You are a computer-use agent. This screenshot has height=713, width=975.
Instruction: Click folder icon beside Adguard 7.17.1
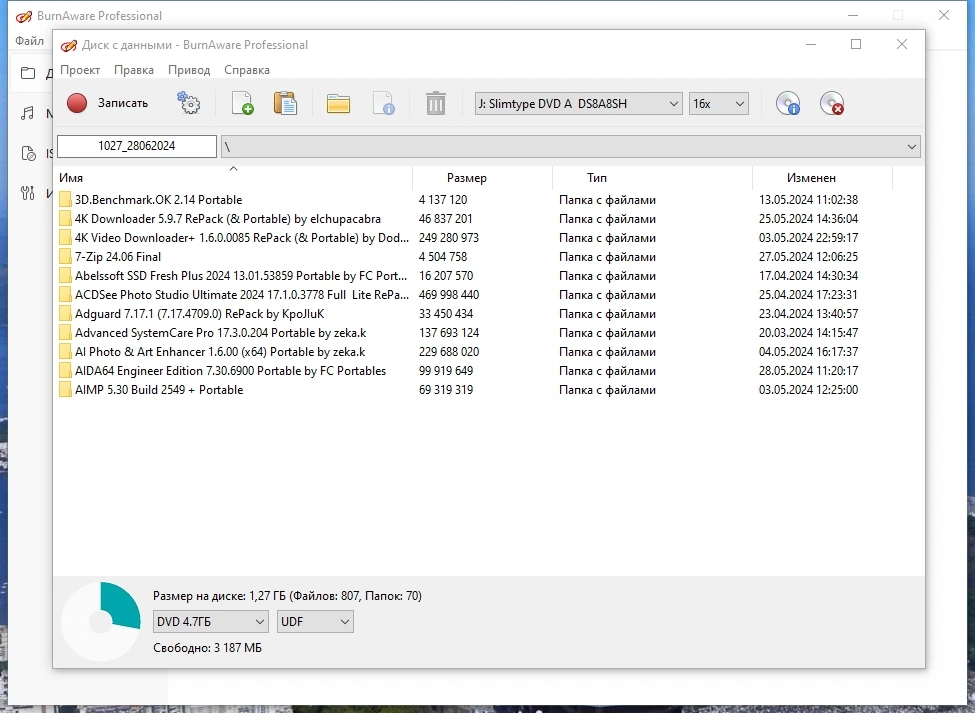point(65,314)
